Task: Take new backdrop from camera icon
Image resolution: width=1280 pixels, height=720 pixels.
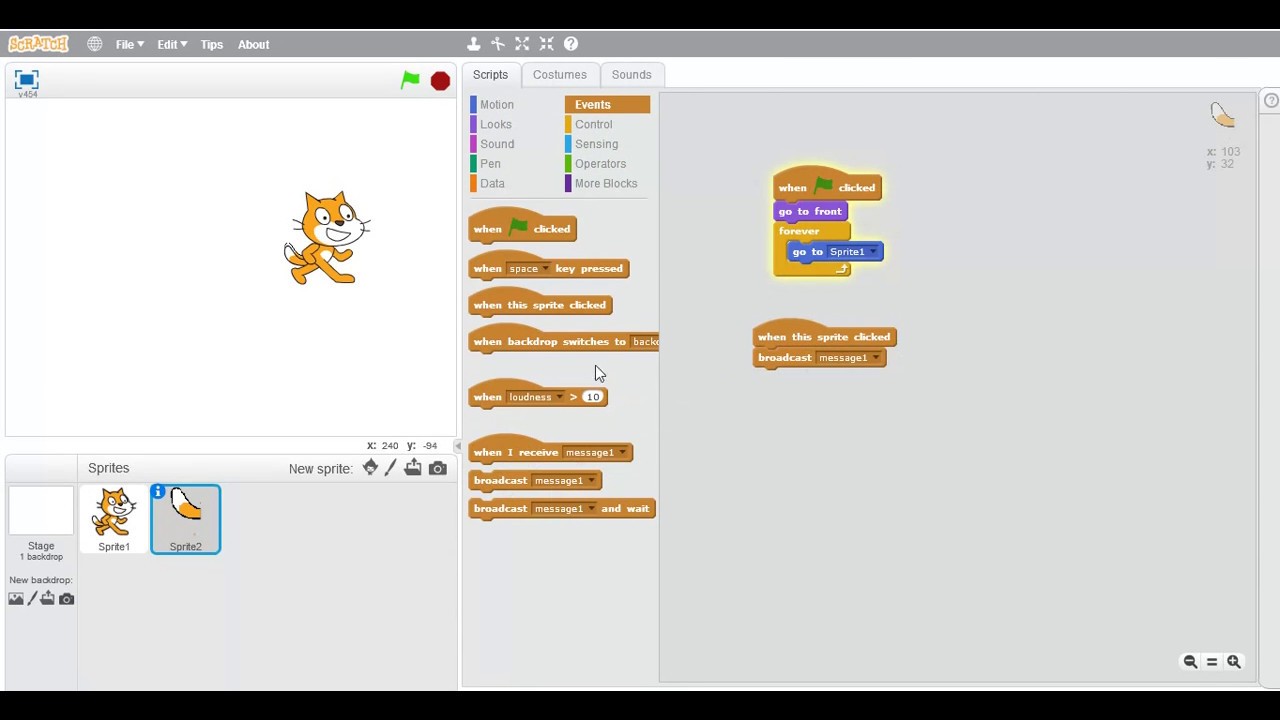Action: click(66, 598)
